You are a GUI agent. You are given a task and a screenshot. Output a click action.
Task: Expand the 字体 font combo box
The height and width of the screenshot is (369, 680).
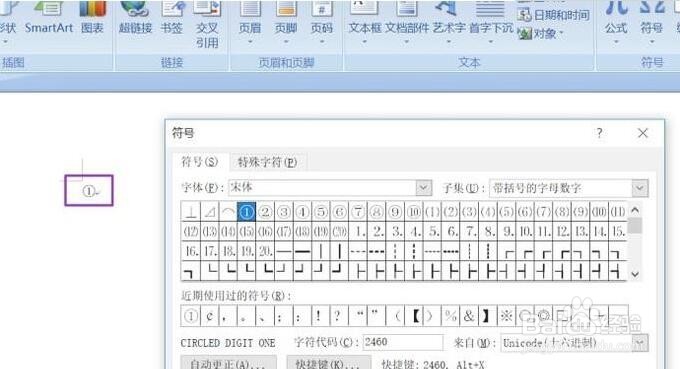tap(423, 188)
